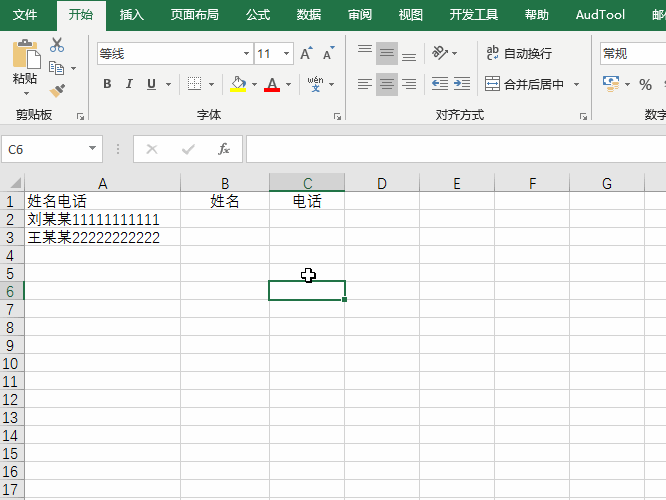Apply percent style format
666x500 pixels.
[645, 84]
